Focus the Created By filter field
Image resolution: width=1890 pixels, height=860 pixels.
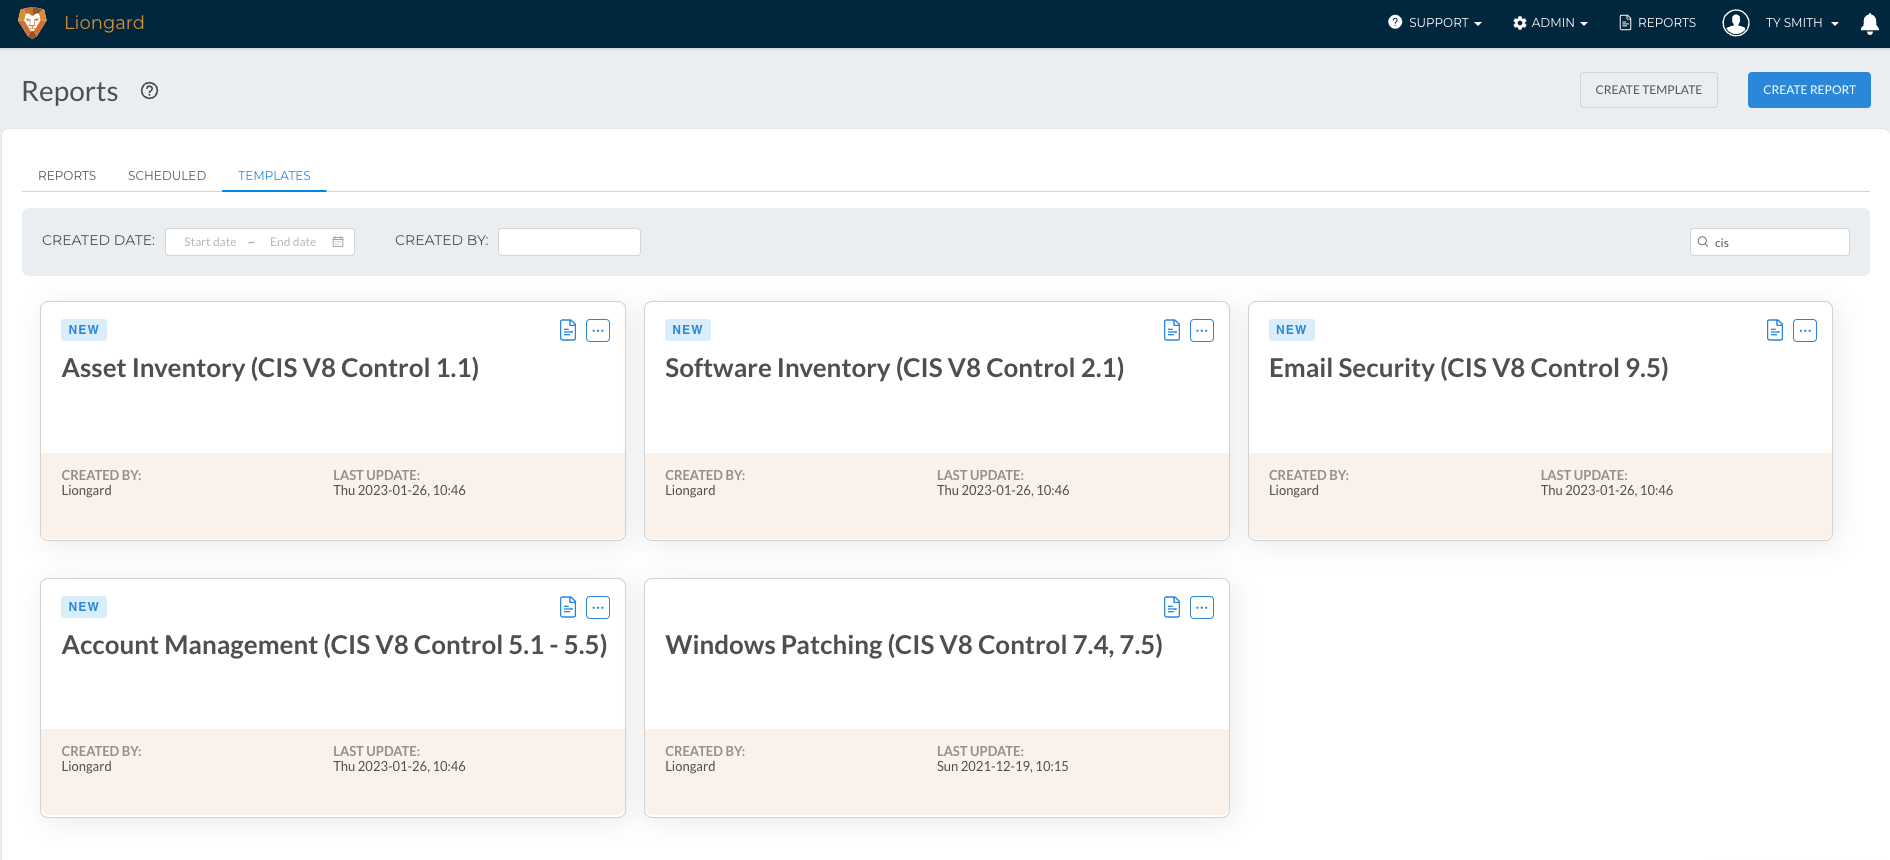(x=569, y=242)
